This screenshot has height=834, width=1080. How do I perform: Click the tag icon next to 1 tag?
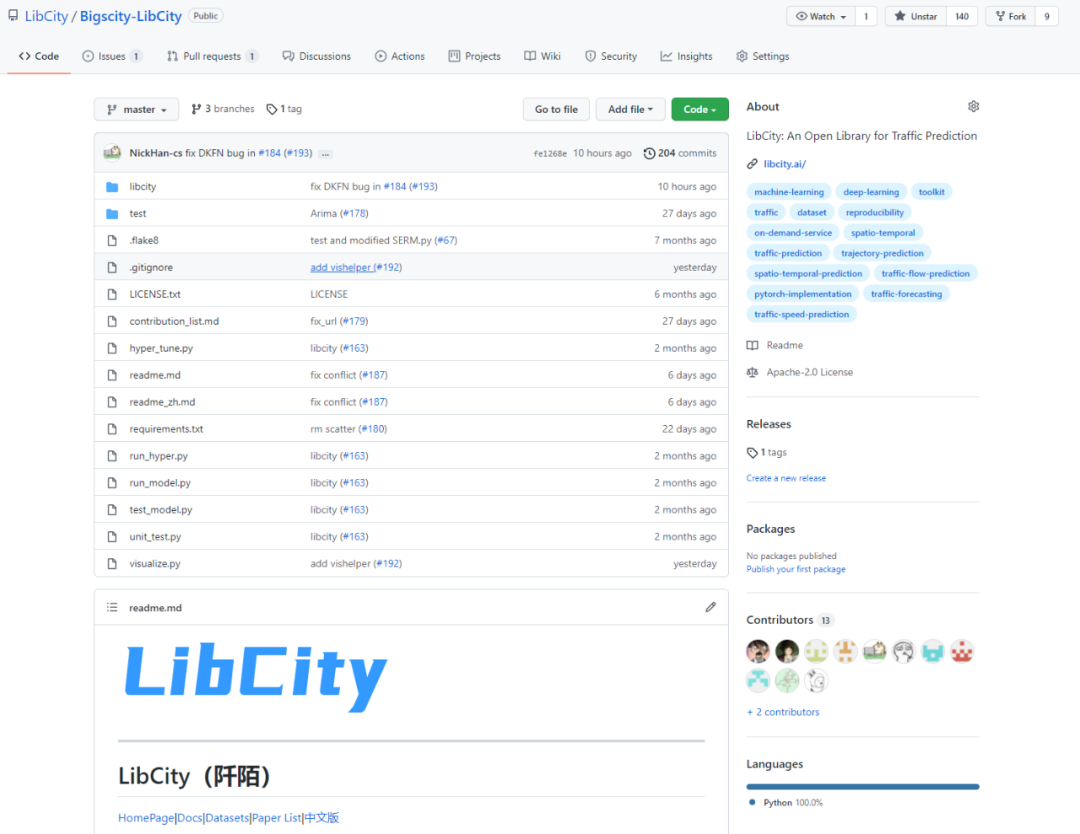point(271,109)
